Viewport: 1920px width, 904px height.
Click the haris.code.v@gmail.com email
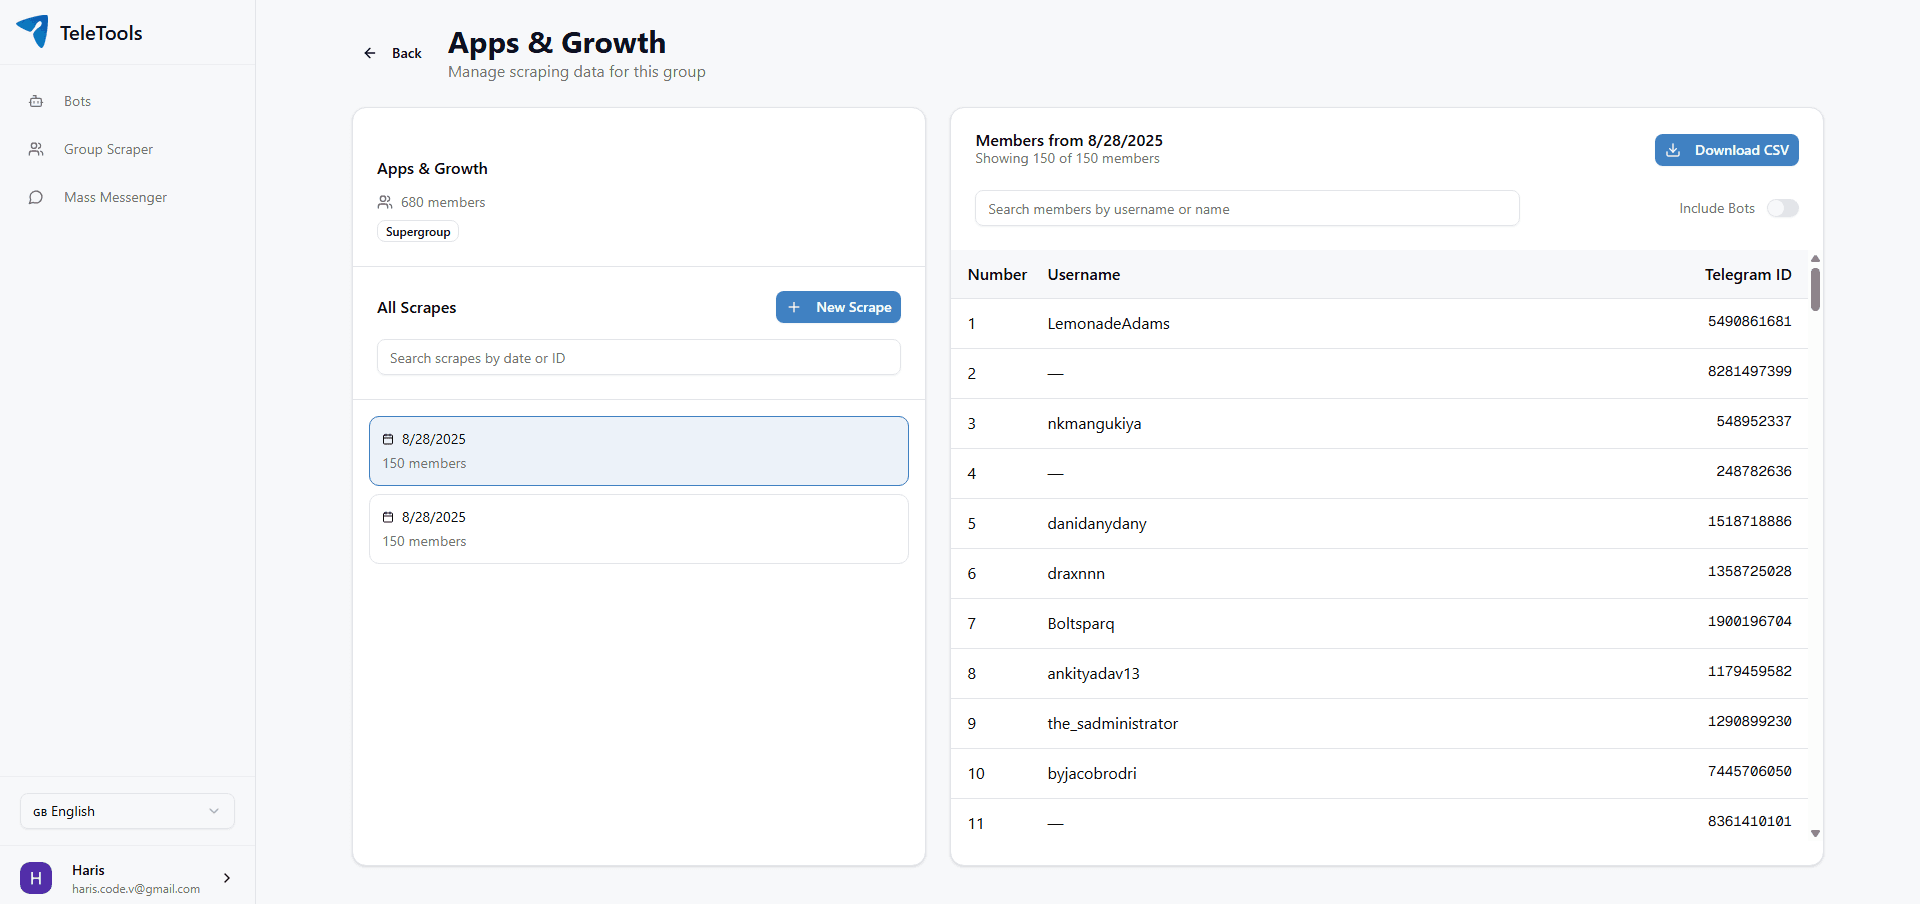click(x=136, y=889)
